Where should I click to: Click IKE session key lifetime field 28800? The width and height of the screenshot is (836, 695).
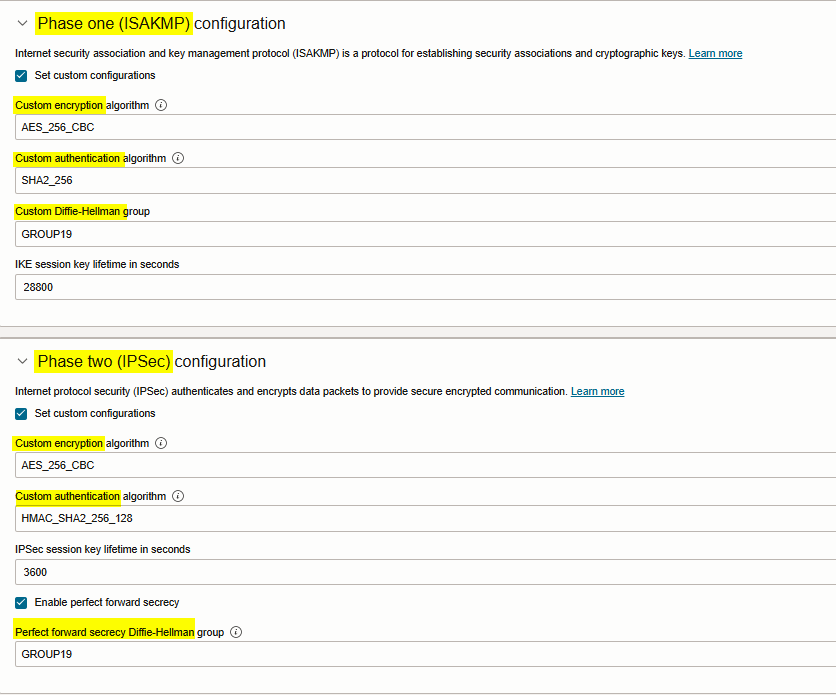[x=425, y=287]
